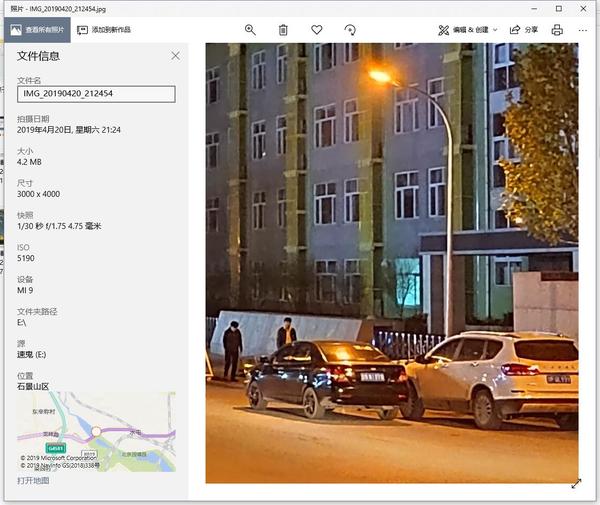Screen dimensions: 600x505
Task: Click 添加到新作品 add to creation
Action: 104,30
